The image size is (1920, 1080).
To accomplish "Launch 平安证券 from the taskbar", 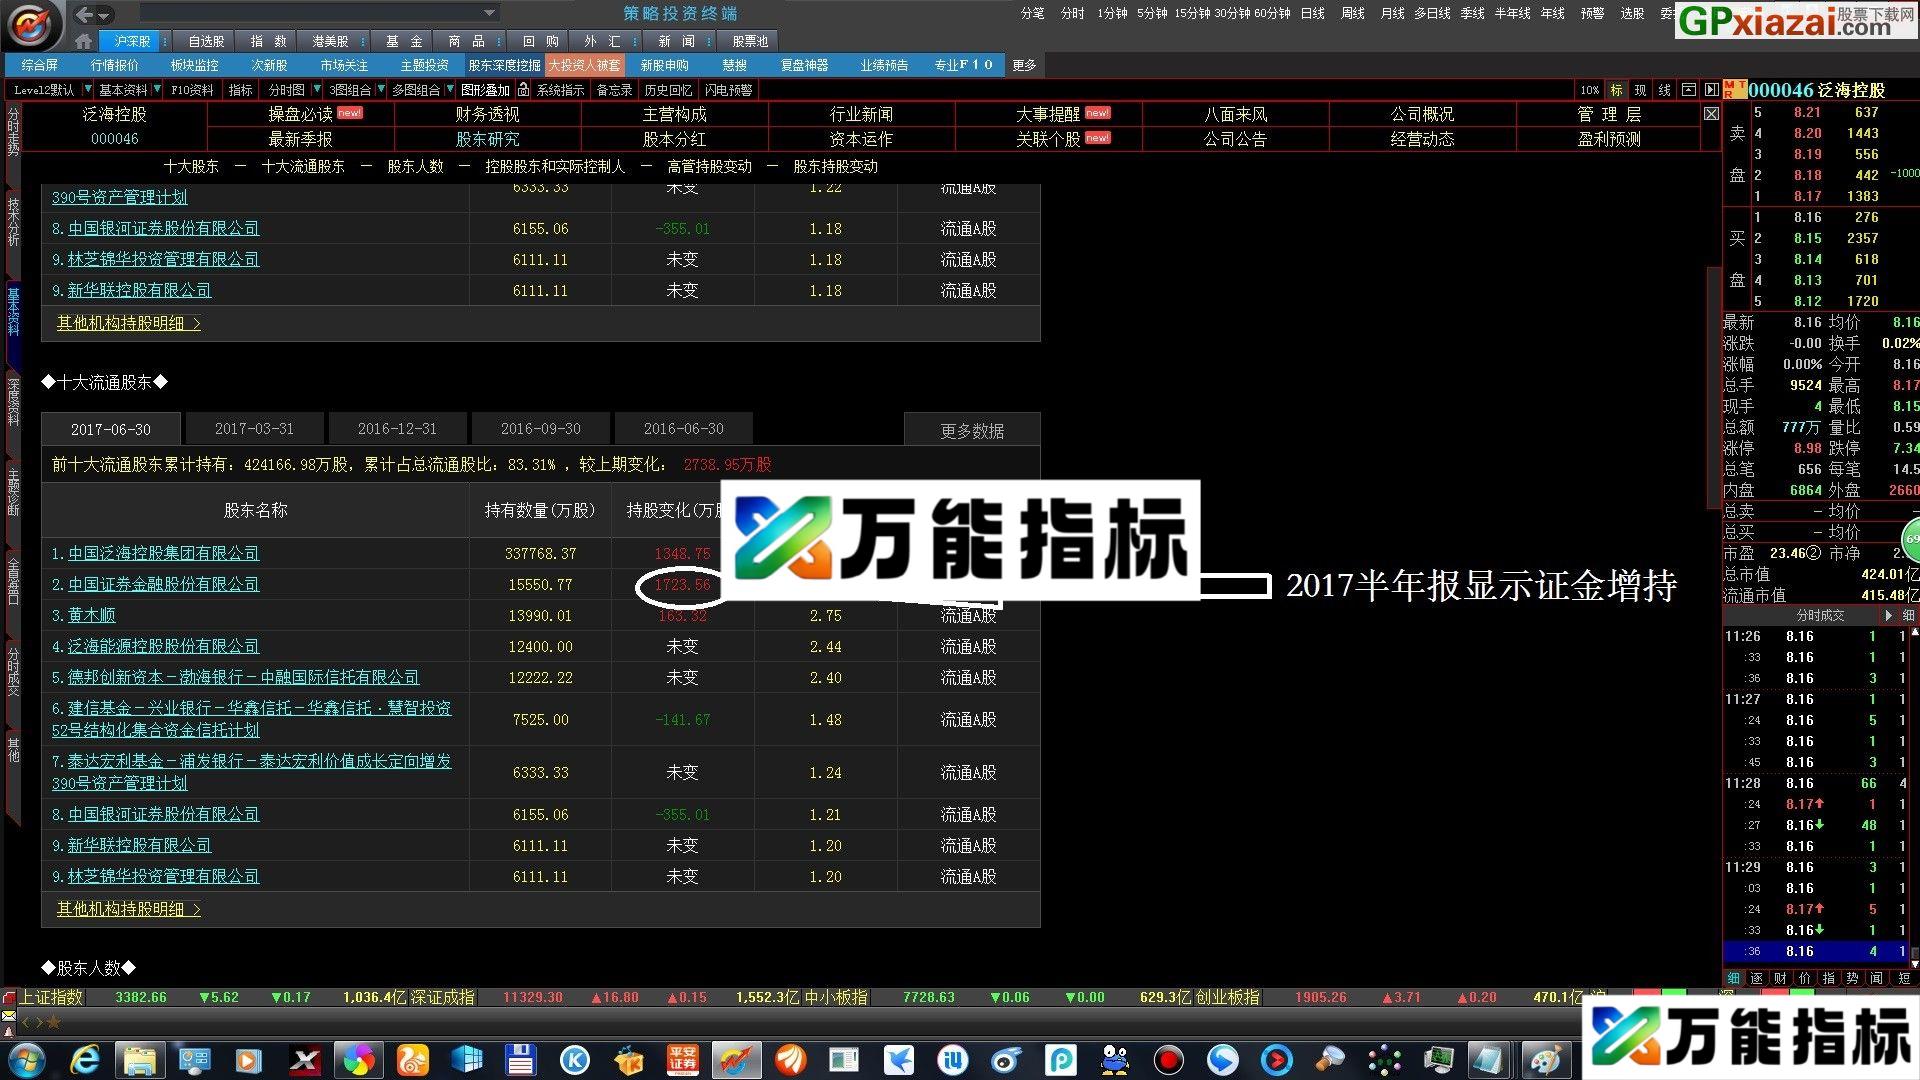I will pyautogui.click(x=682, y=1060).
